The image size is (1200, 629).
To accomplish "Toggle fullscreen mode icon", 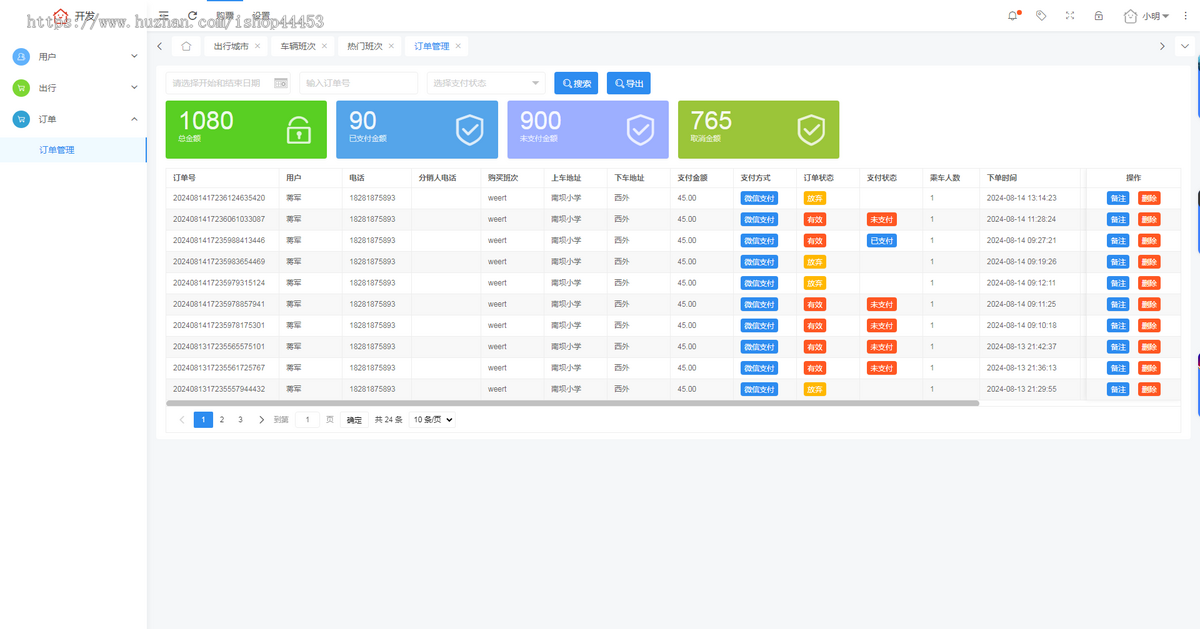I will 1070,16.
